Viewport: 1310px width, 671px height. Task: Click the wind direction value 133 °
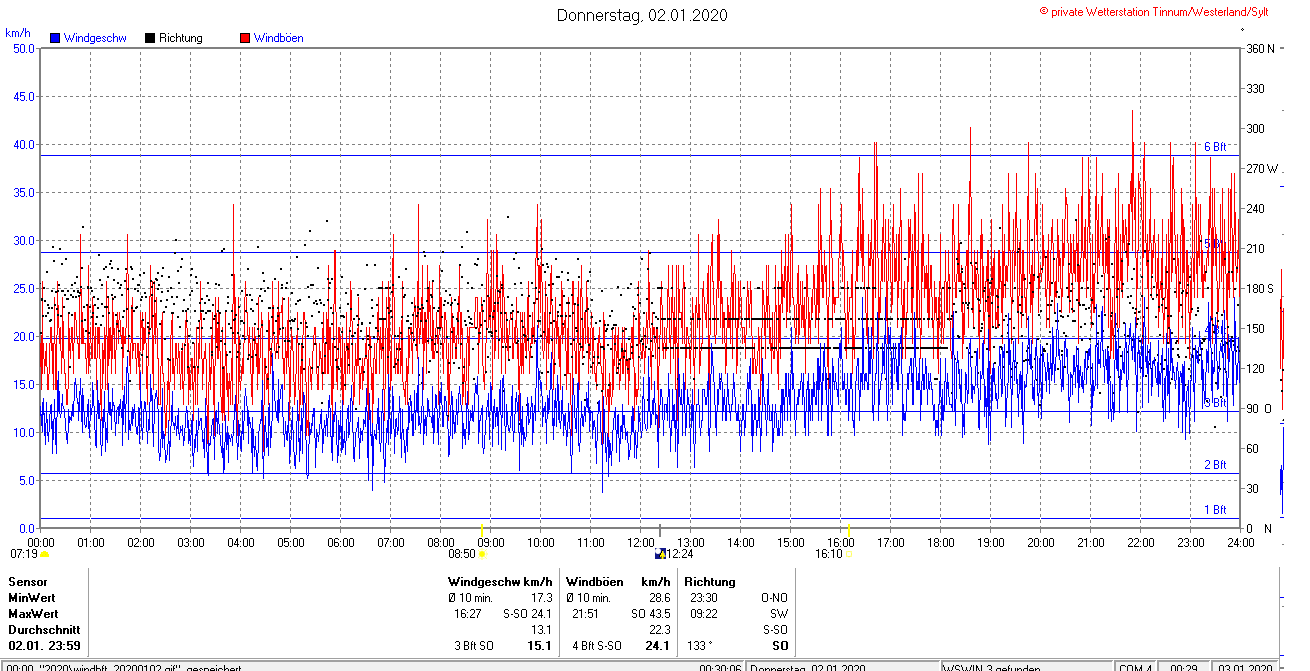coord(699,646)
